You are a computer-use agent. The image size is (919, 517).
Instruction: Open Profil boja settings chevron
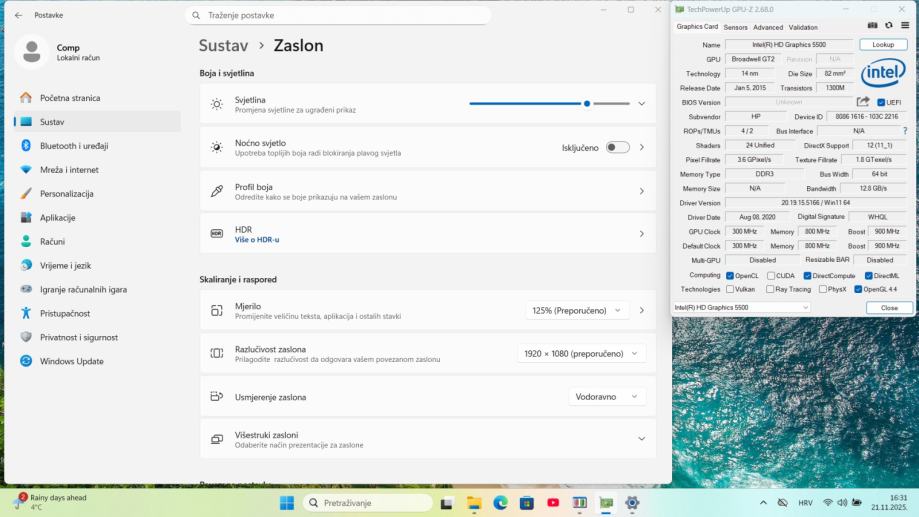coord(642,191)
